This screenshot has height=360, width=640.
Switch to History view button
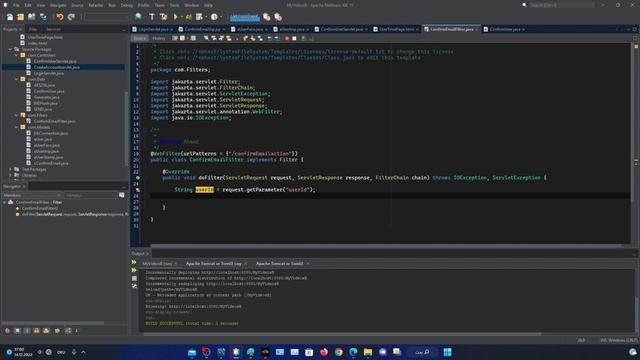pos(159,38)
